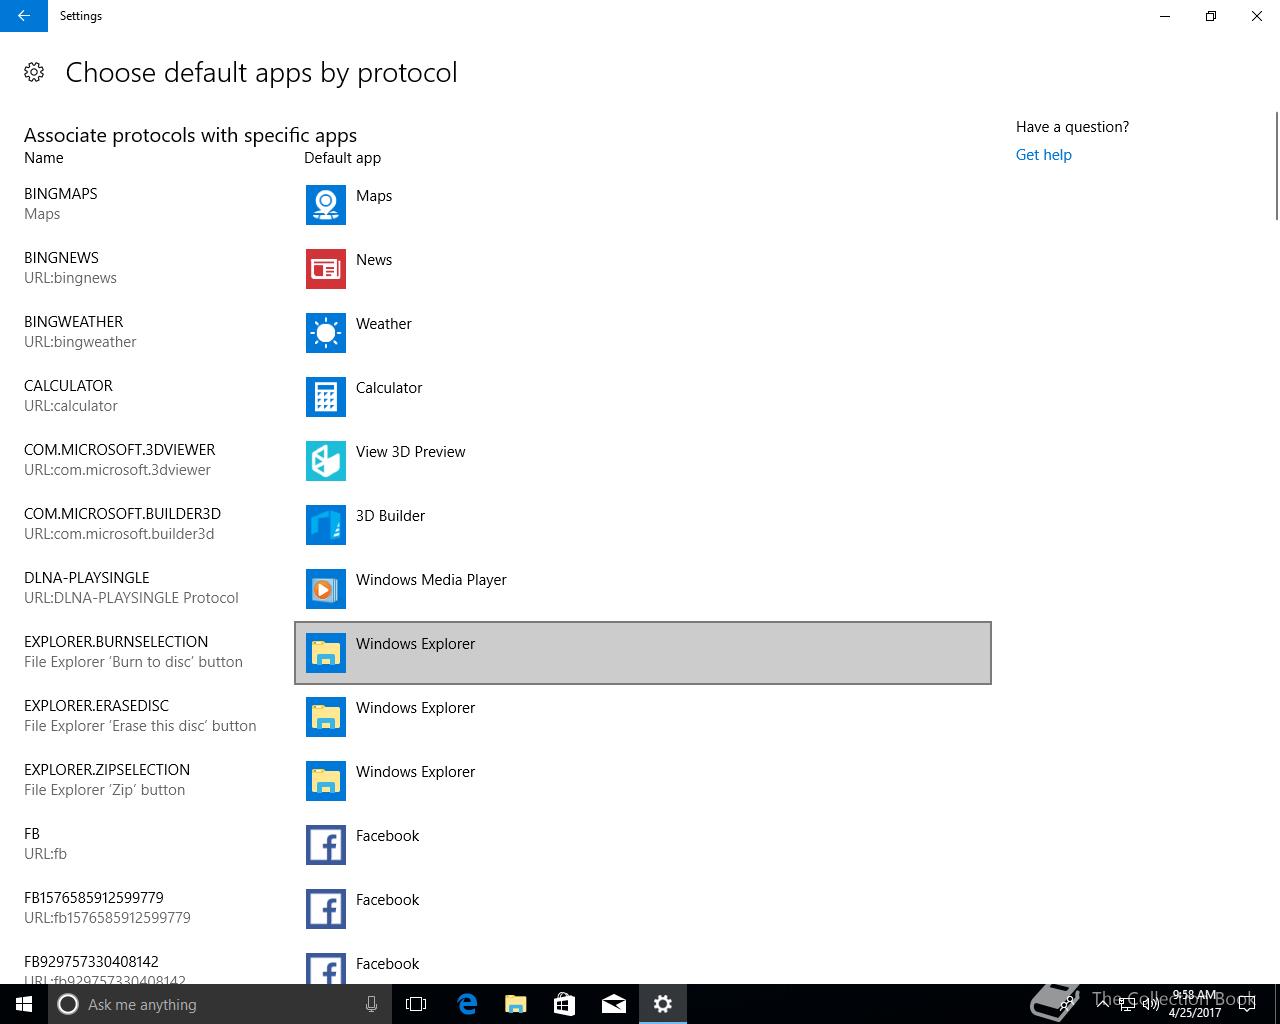This screenshot has height=1024, width=1280.
Task: Open the Mail app from the taskbar
Action: pos(613,1004)
